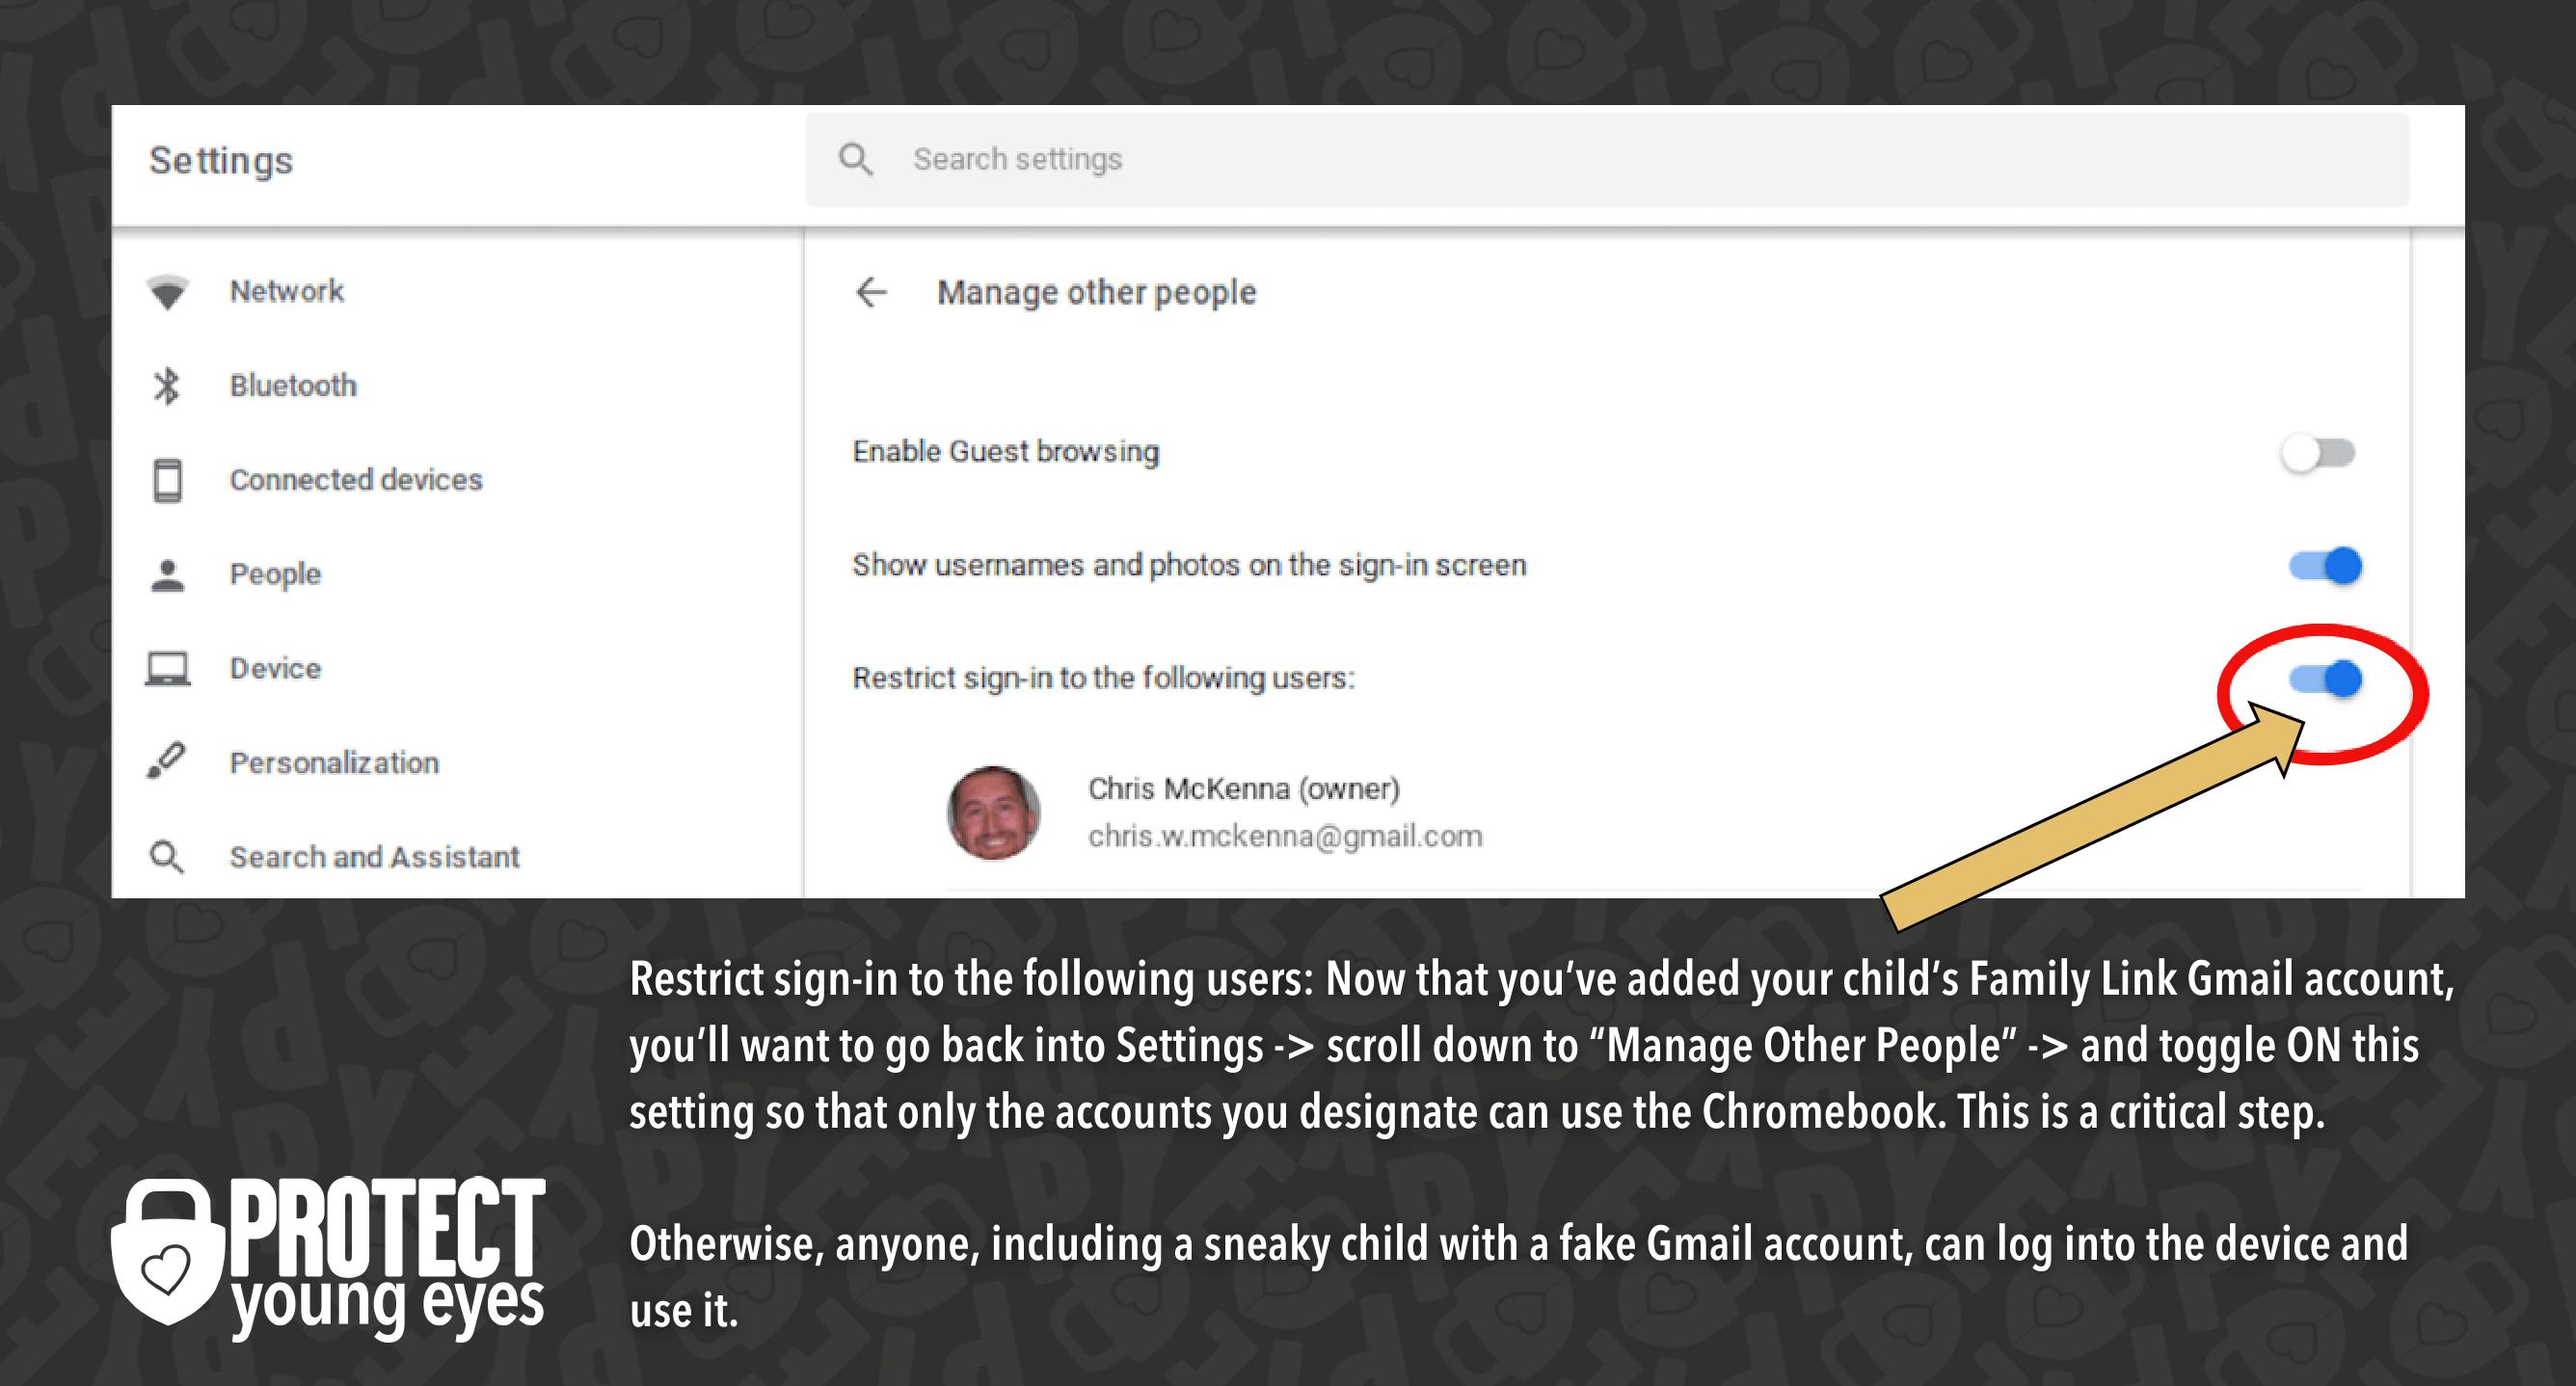
Task: Click the Chris McKenna (owner) name
Action: pos(1244,789)
